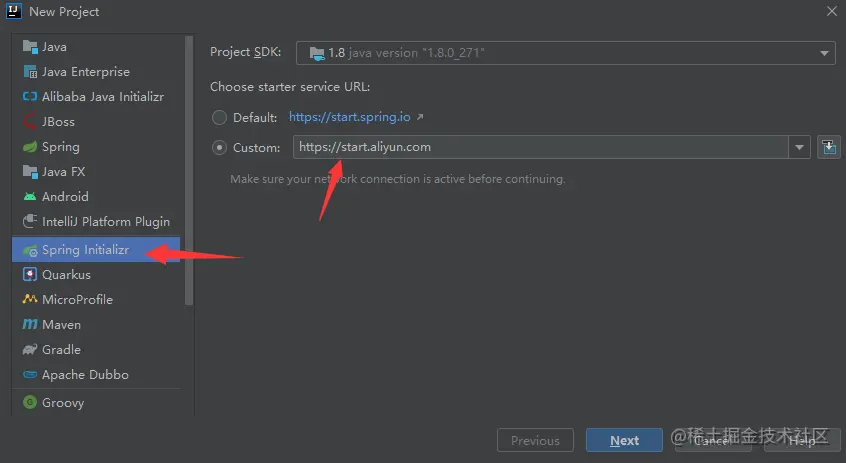This screenshot has height=463, width=846.
Task: Click the external link arrow after start.spring.io
Action: point(420,117)
